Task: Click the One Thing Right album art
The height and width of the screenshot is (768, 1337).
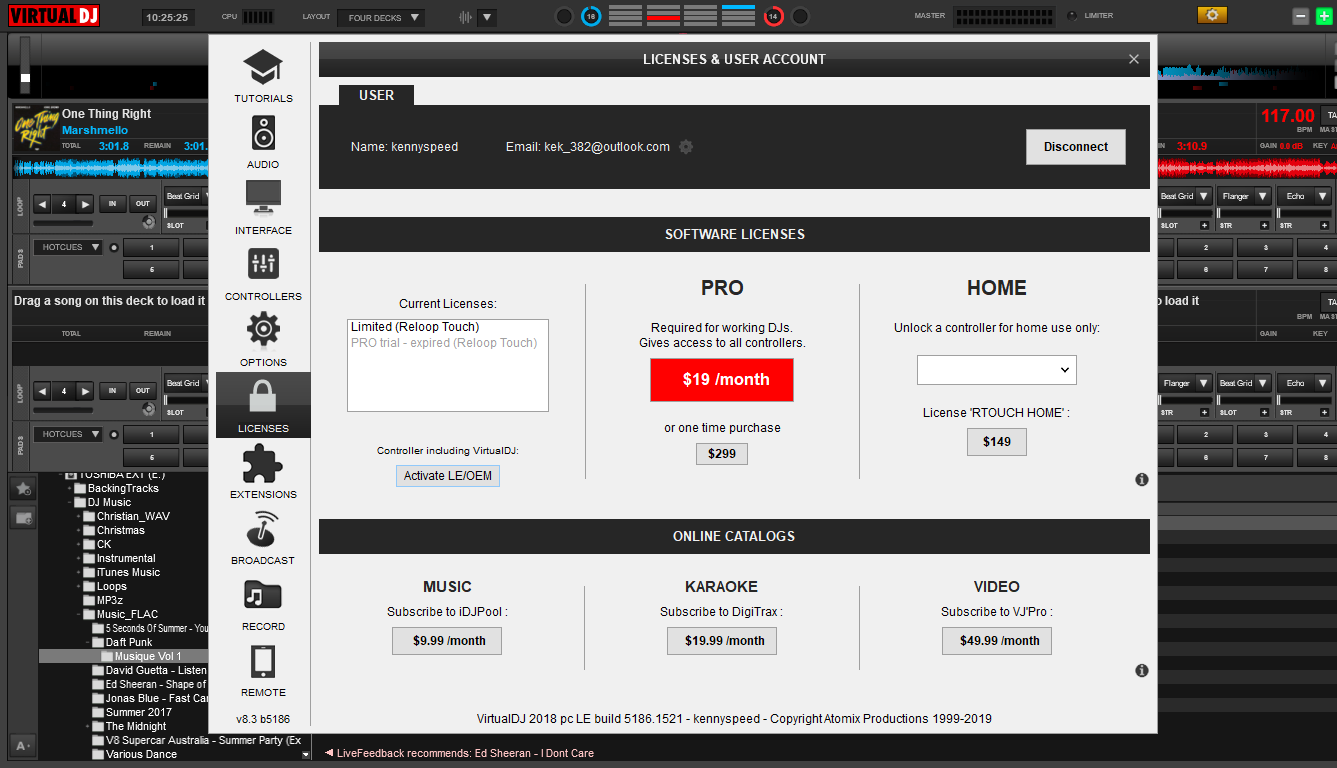Action: tap(35, 129)
